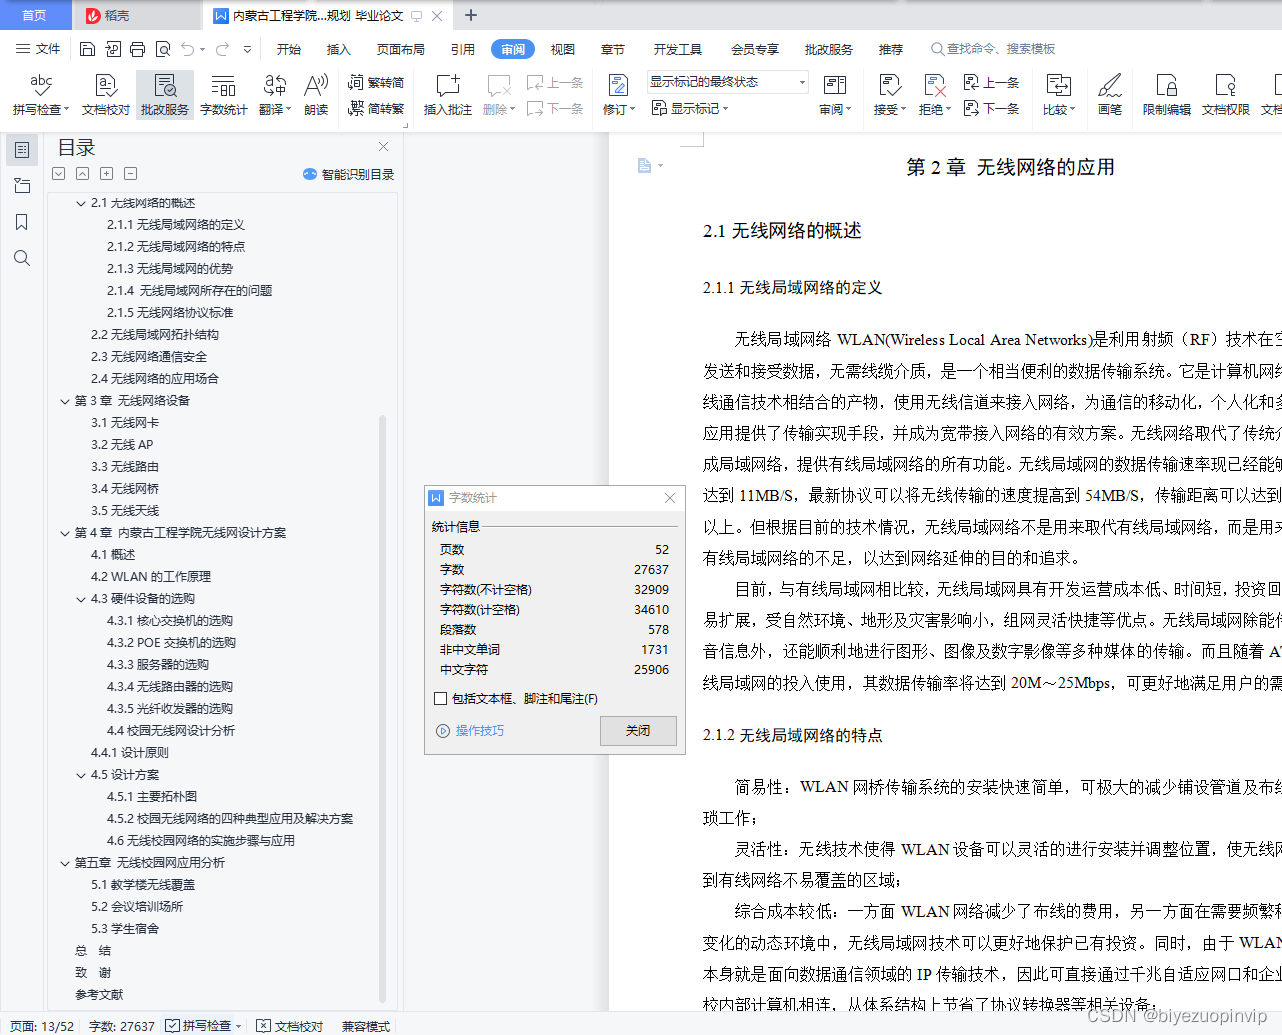Viewport: 1282px width, 1035px height.
Task: Click the Print icon in quick toolbar
Action: pos(137,49)
